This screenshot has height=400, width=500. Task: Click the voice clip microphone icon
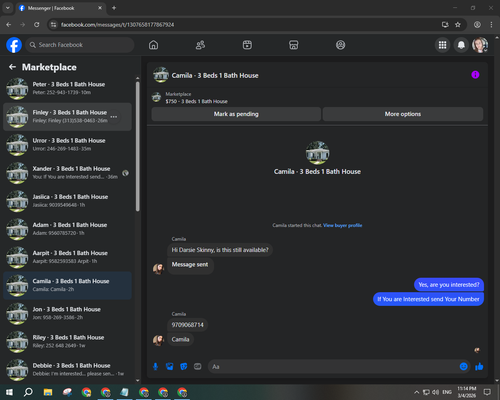[155, 367]
